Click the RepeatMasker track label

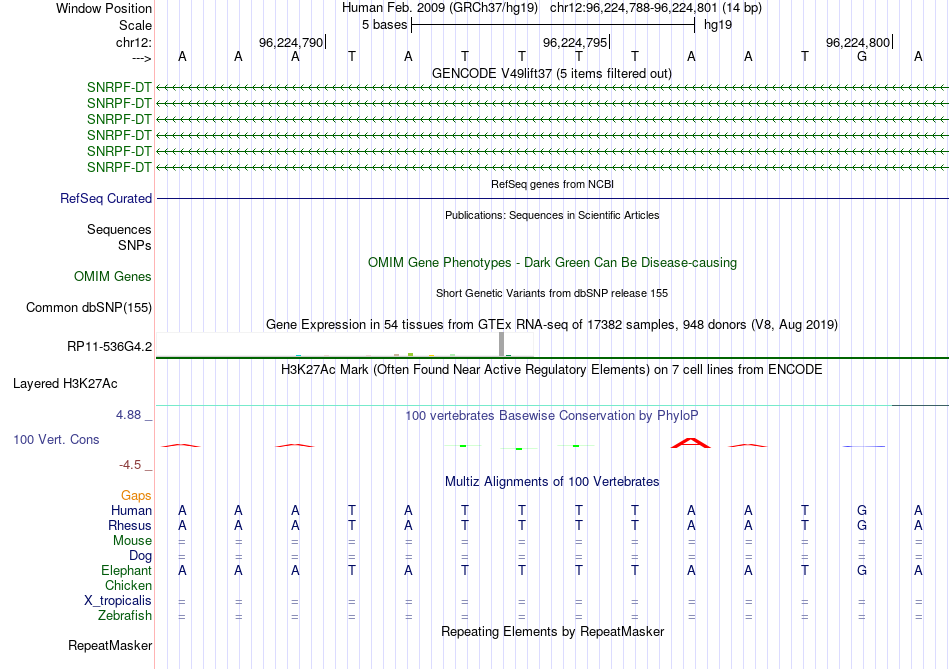110,646
